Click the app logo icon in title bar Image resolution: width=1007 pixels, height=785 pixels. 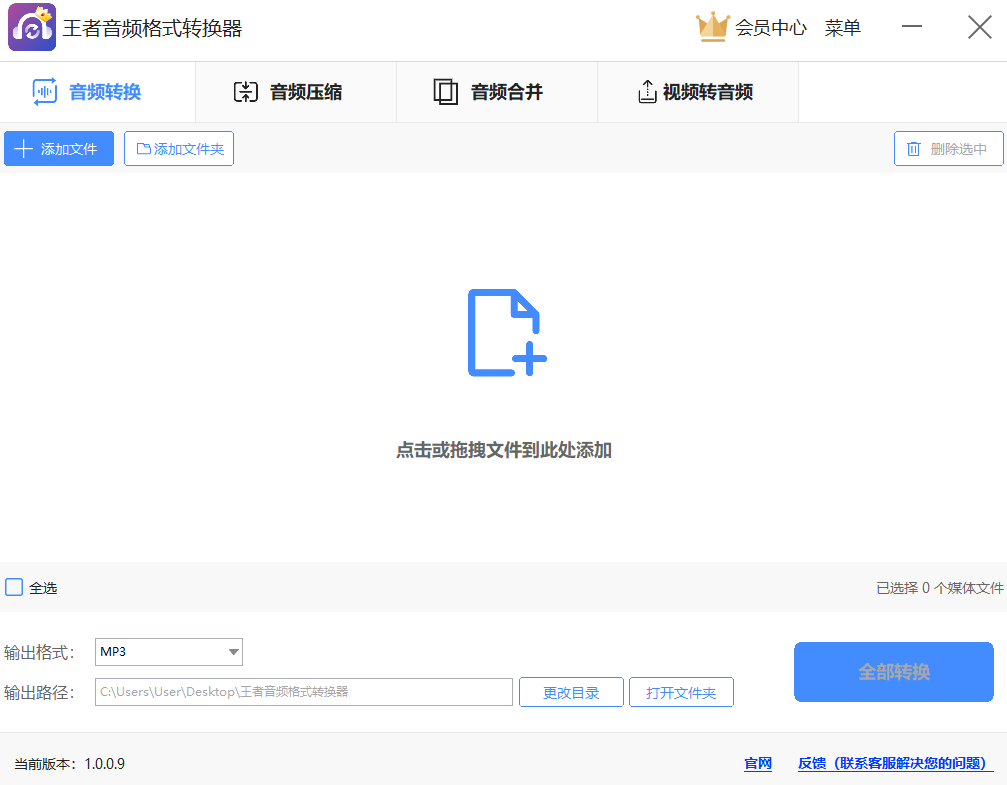point(32,27)
